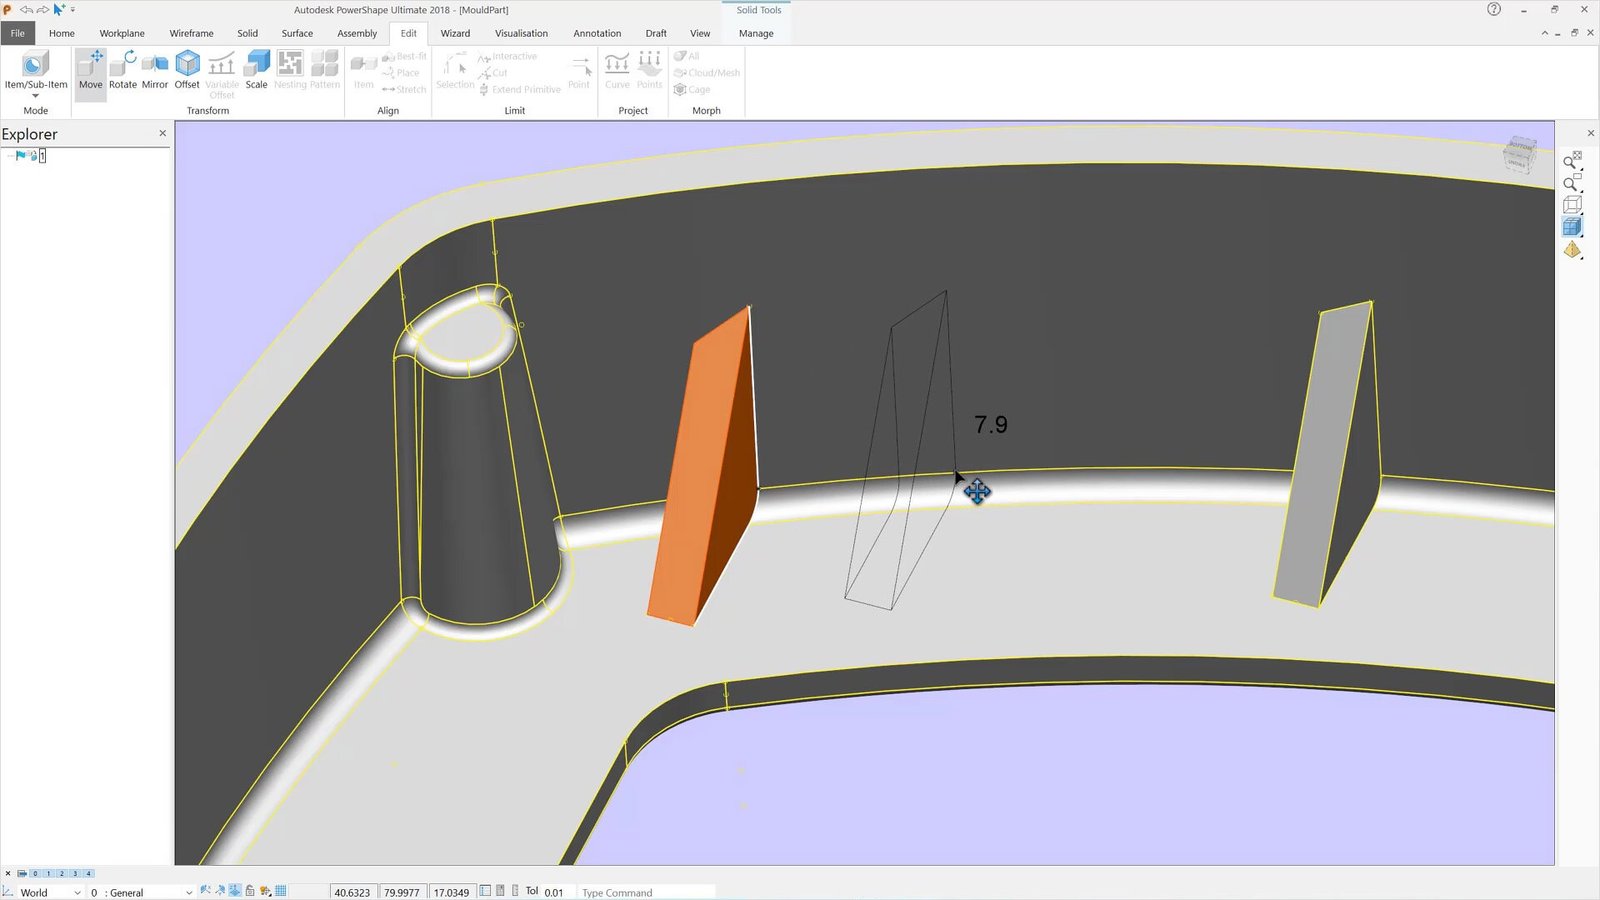Open the Visualisation ribbon tab
This screenshot has width=1600, height=900.
click(521, 33)
